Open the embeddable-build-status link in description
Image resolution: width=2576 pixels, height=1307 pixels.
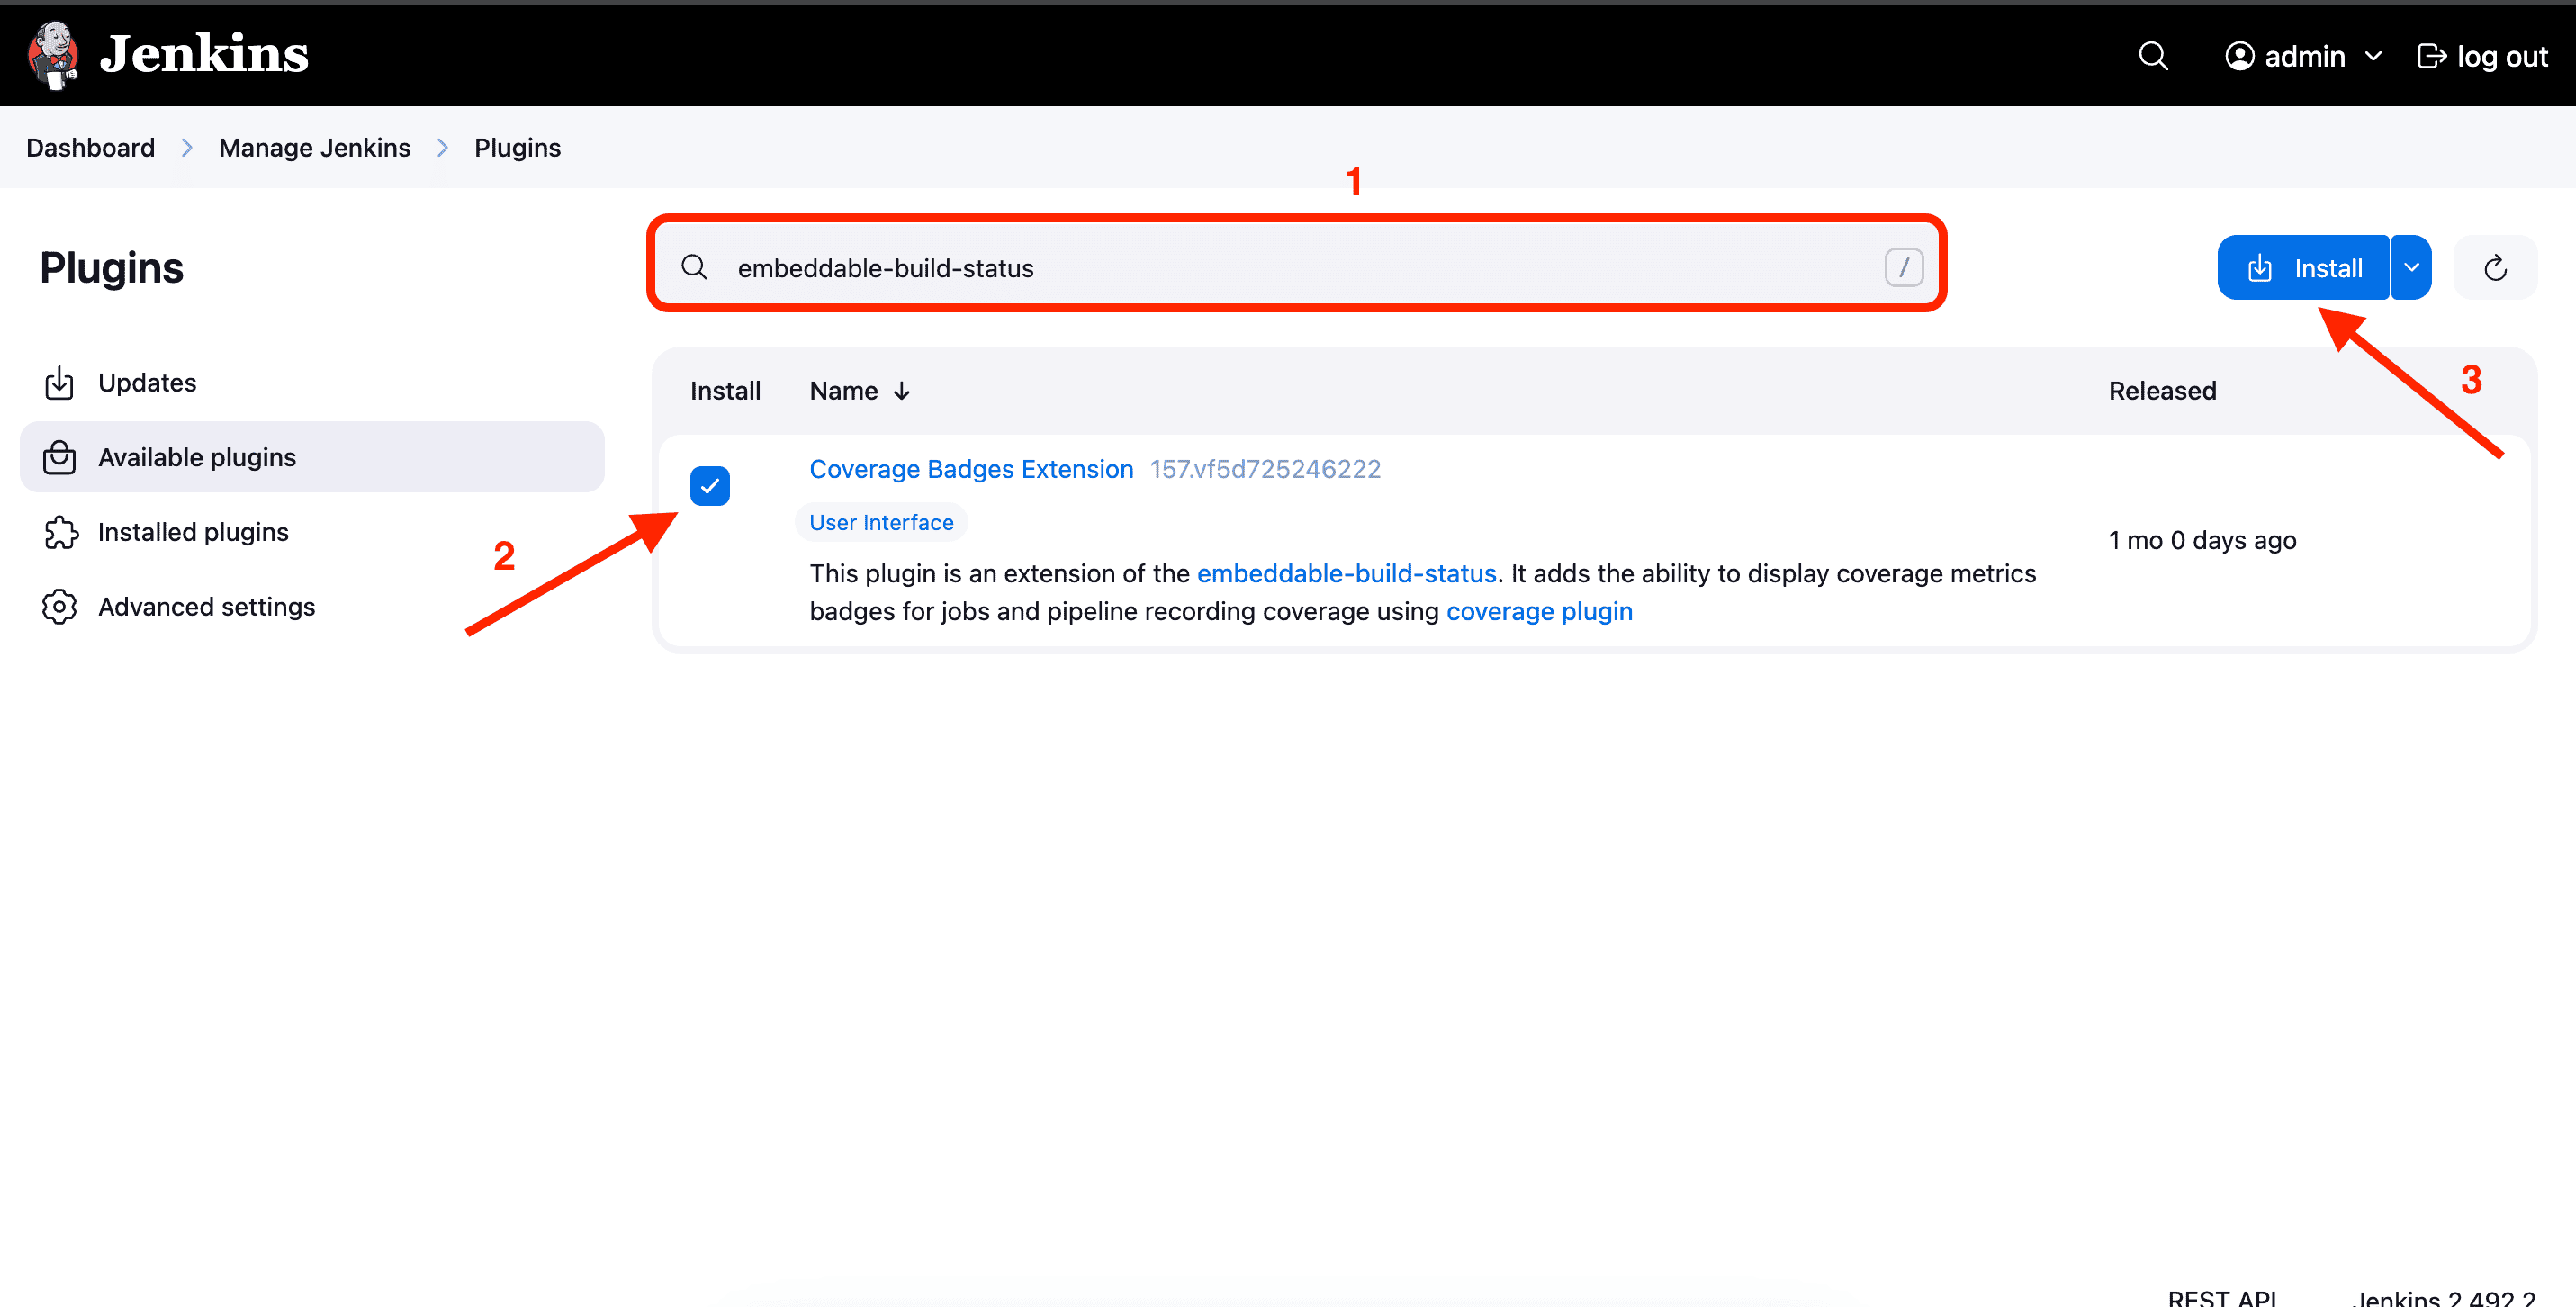pos(1346,574)
